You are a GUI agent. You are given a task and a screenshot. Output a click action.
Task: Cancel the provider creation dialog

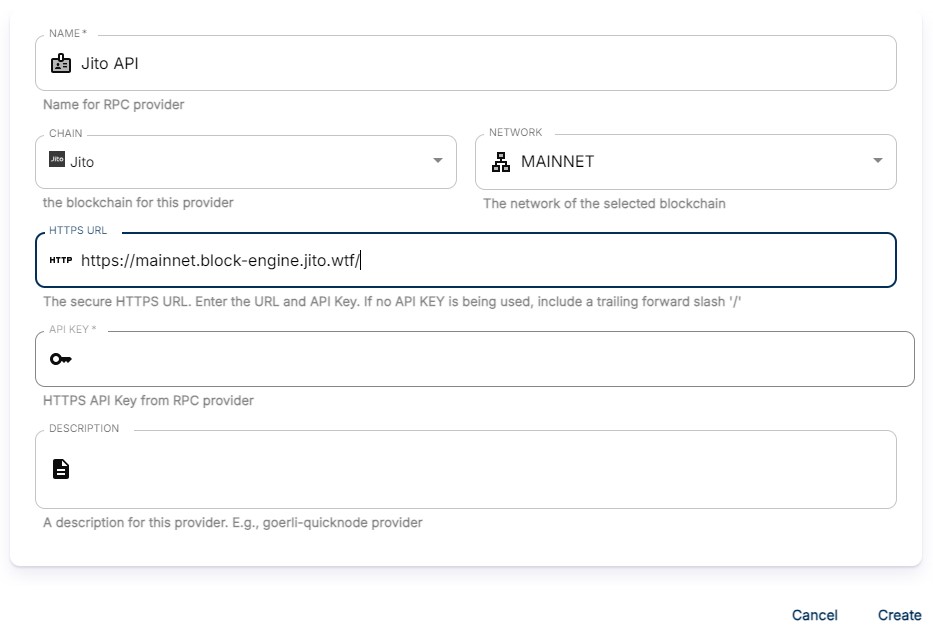click(815, 615)
